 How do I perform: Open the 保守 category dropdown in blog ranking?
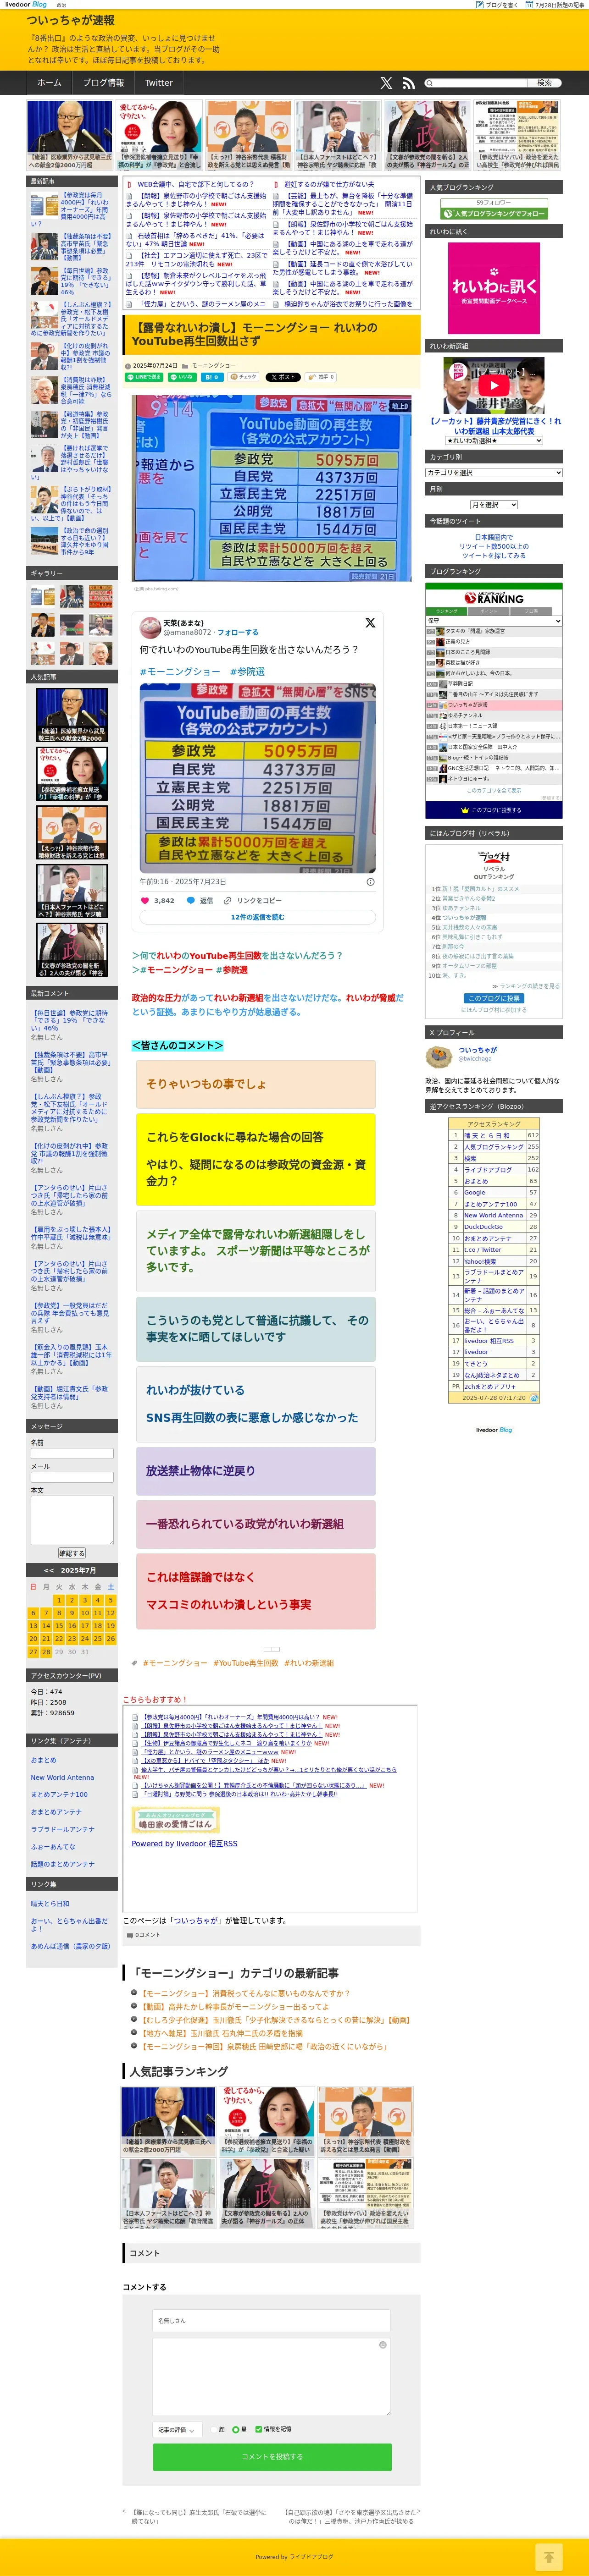494,621
